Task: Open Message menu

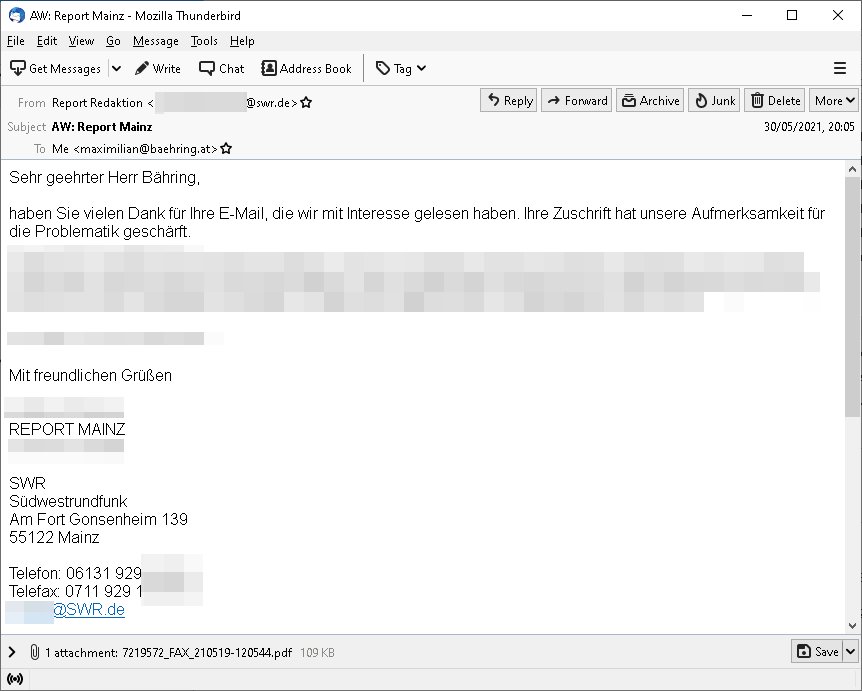Action: (156, 41)
